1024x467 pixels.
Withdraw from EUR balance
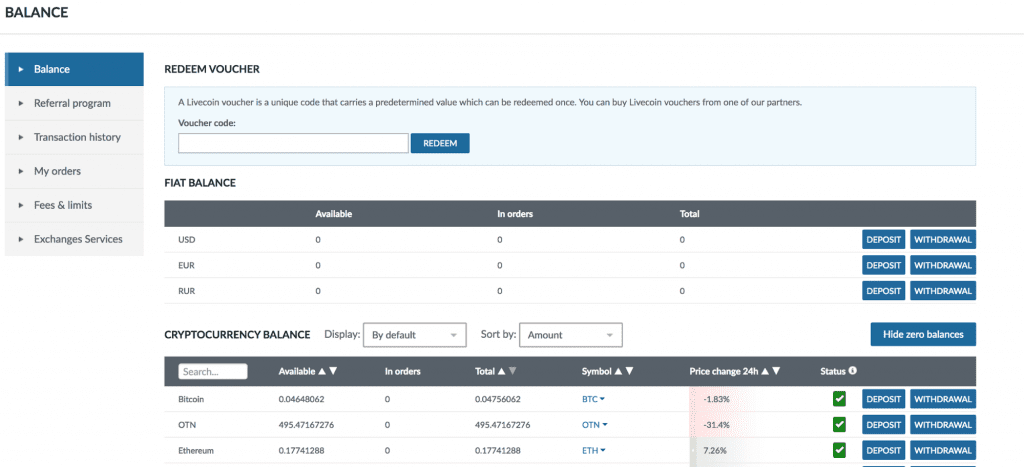(x=943, y=265)
